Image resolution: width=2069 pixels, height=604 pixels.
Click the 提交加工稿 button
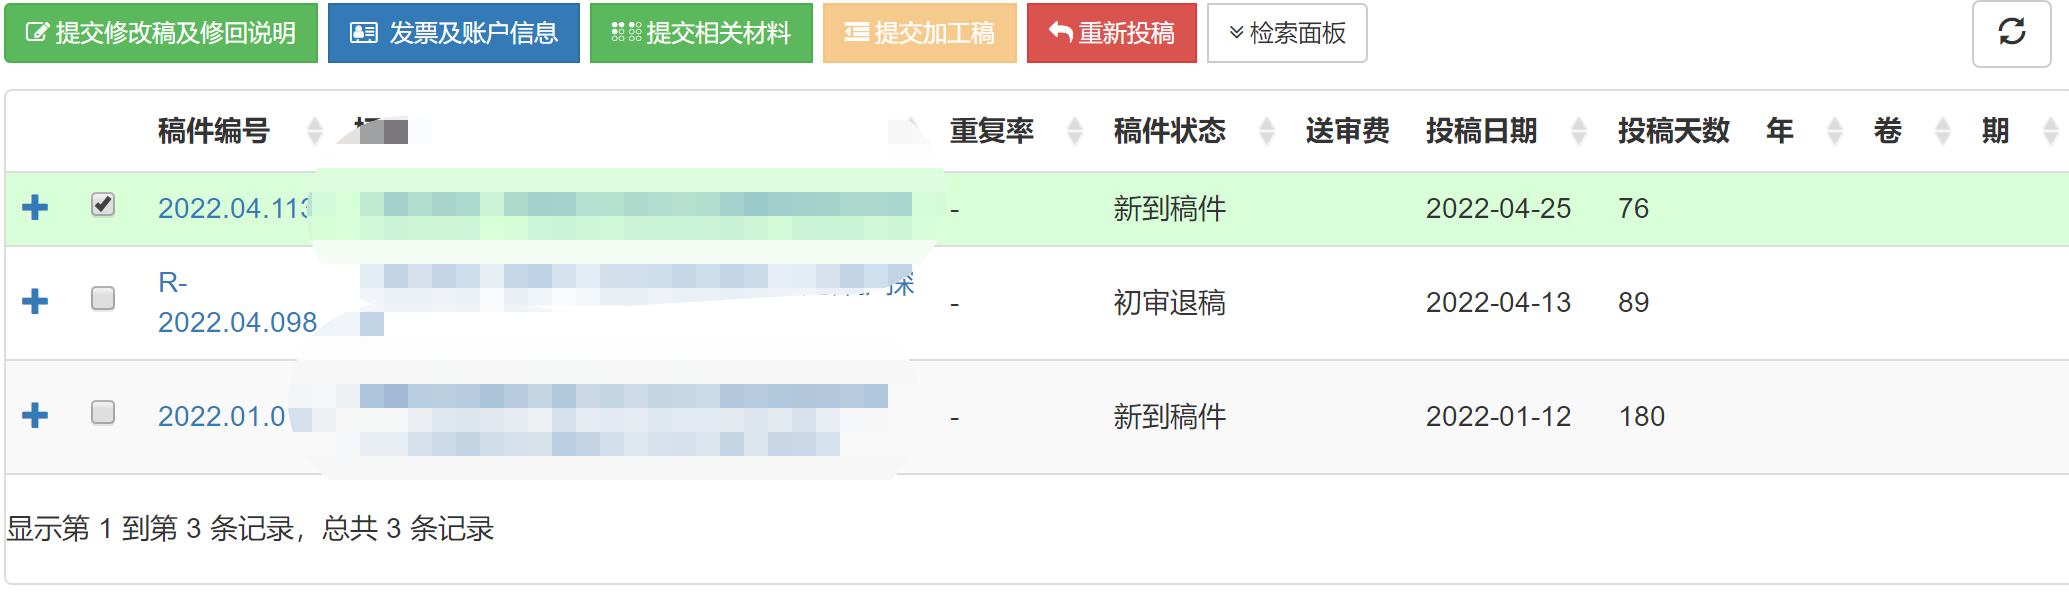(x=919, y=33)
